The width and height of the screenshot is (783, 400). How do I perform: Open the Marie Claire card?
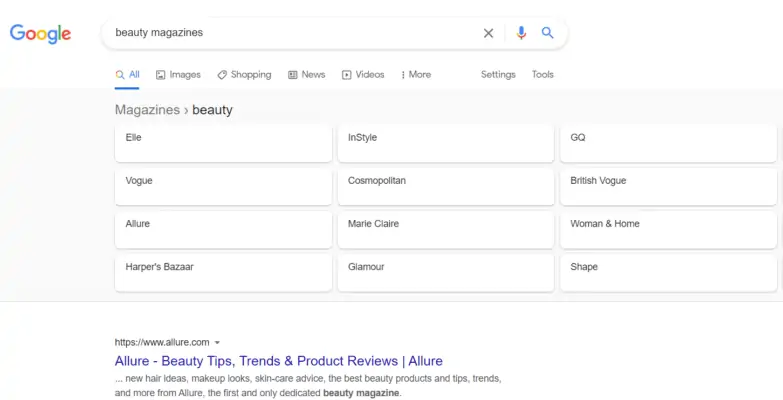(x=446, y=230)
